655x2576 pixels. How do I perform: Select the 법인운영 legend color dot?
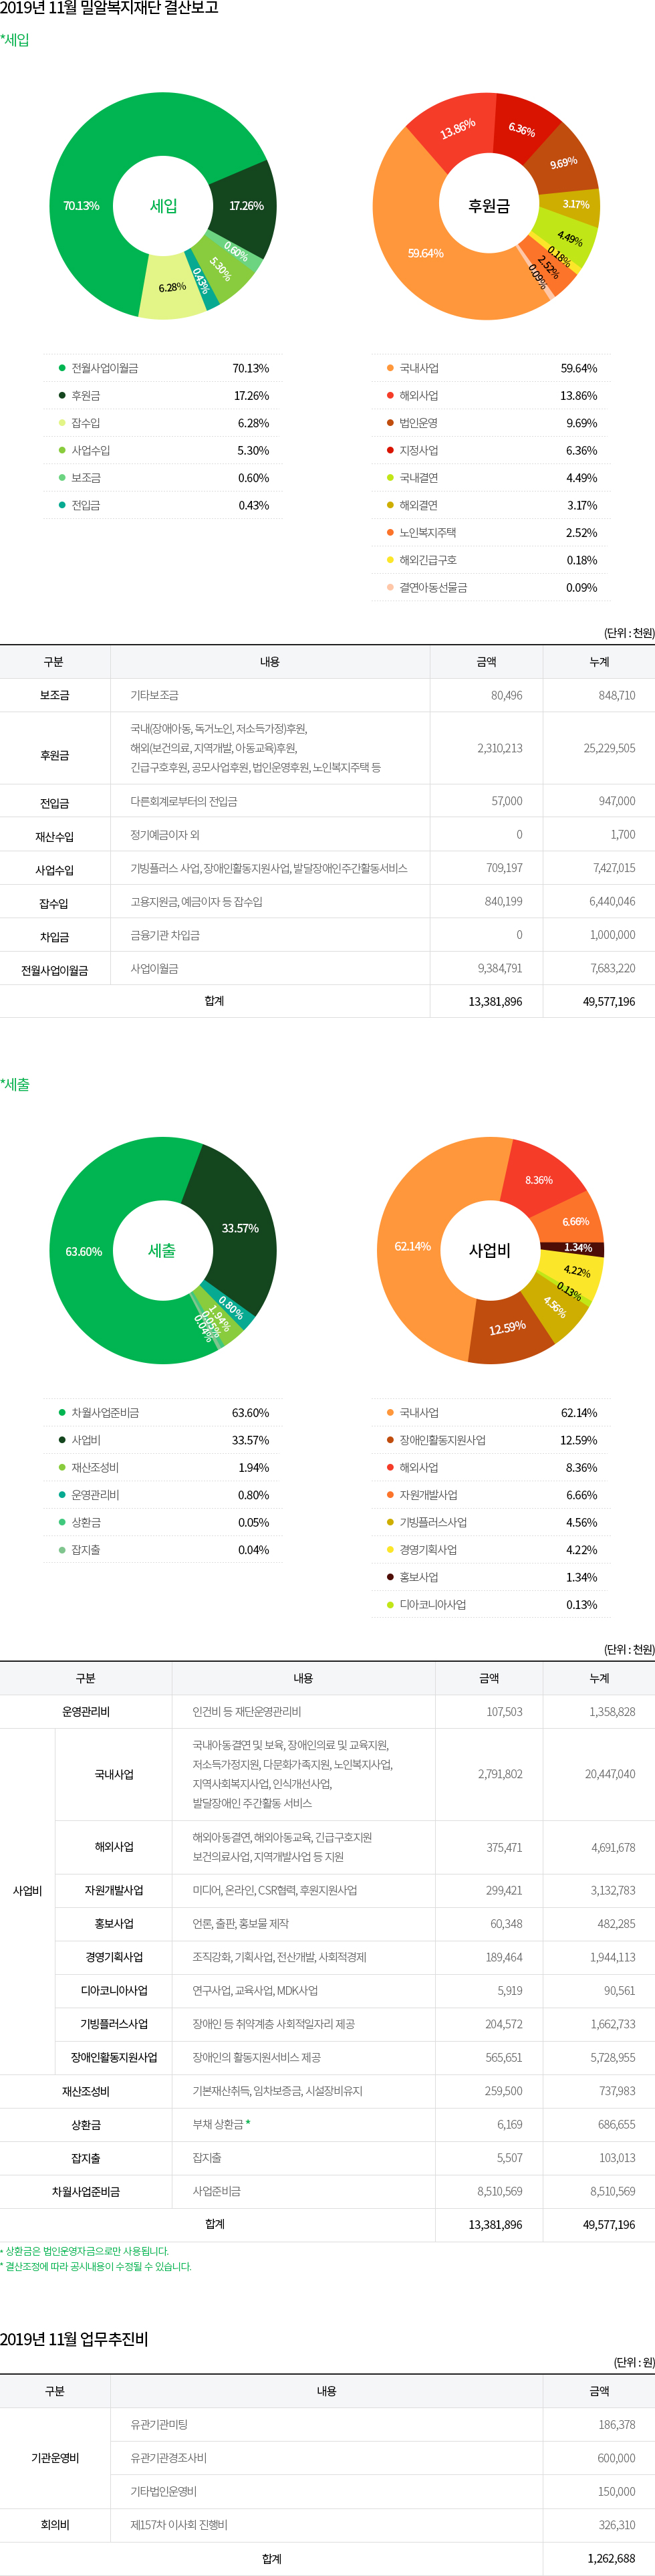click(x=390, y=423)
